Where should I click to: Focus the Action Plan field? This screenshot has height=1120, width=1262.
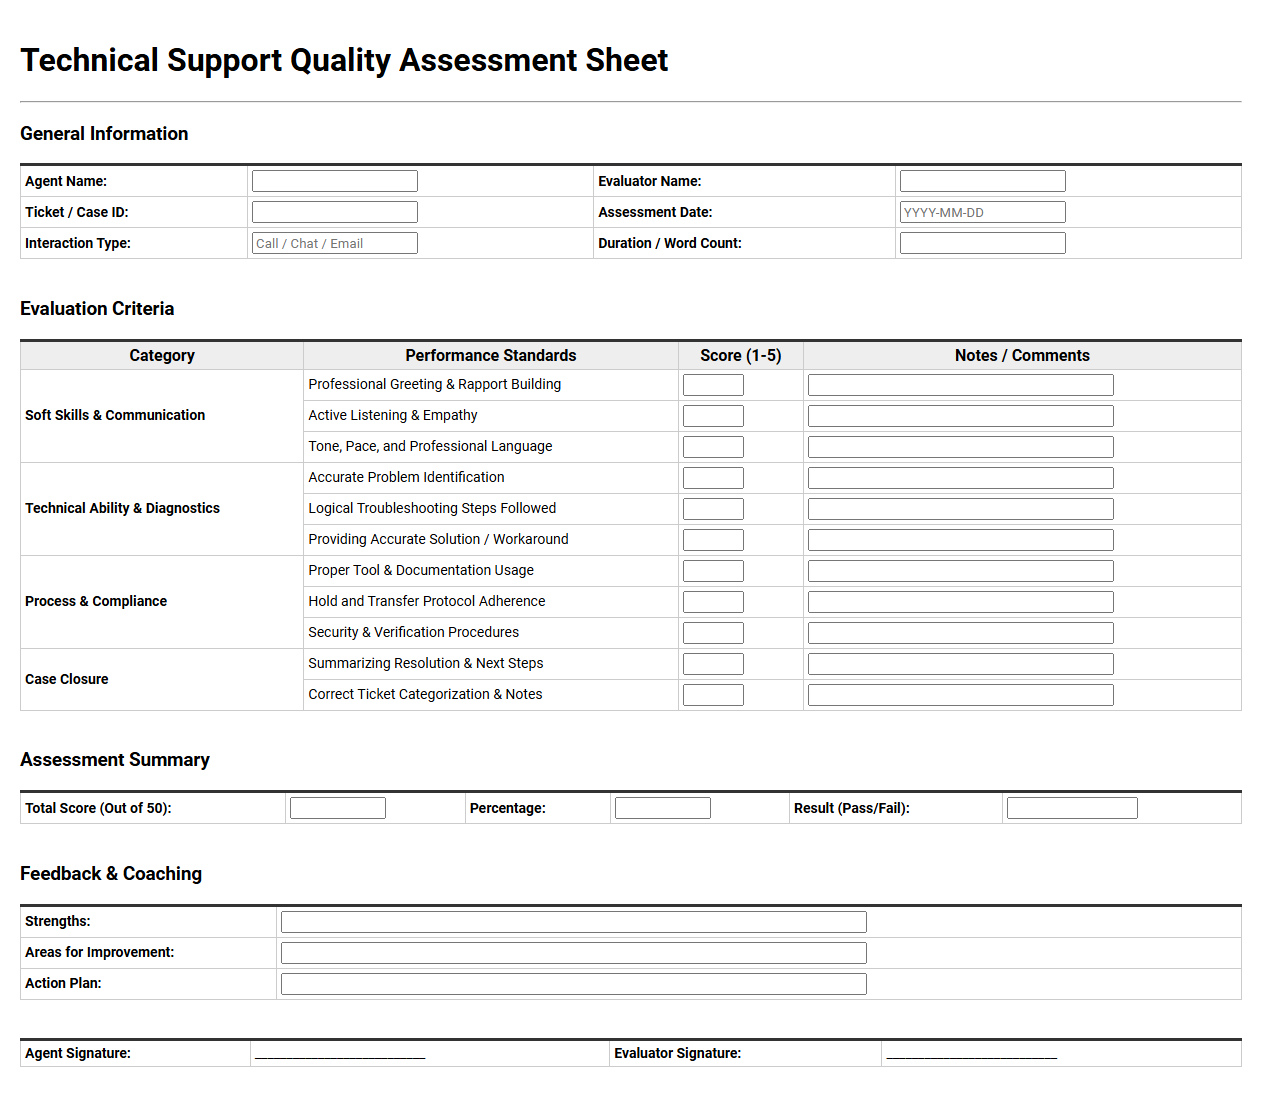click(574, 984)
